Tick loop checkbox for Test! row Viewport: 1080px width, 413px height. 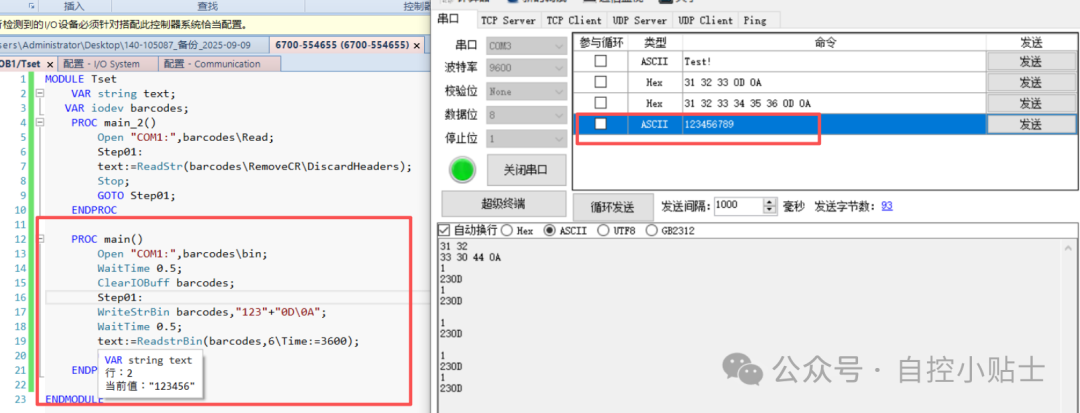coord(601,61)
